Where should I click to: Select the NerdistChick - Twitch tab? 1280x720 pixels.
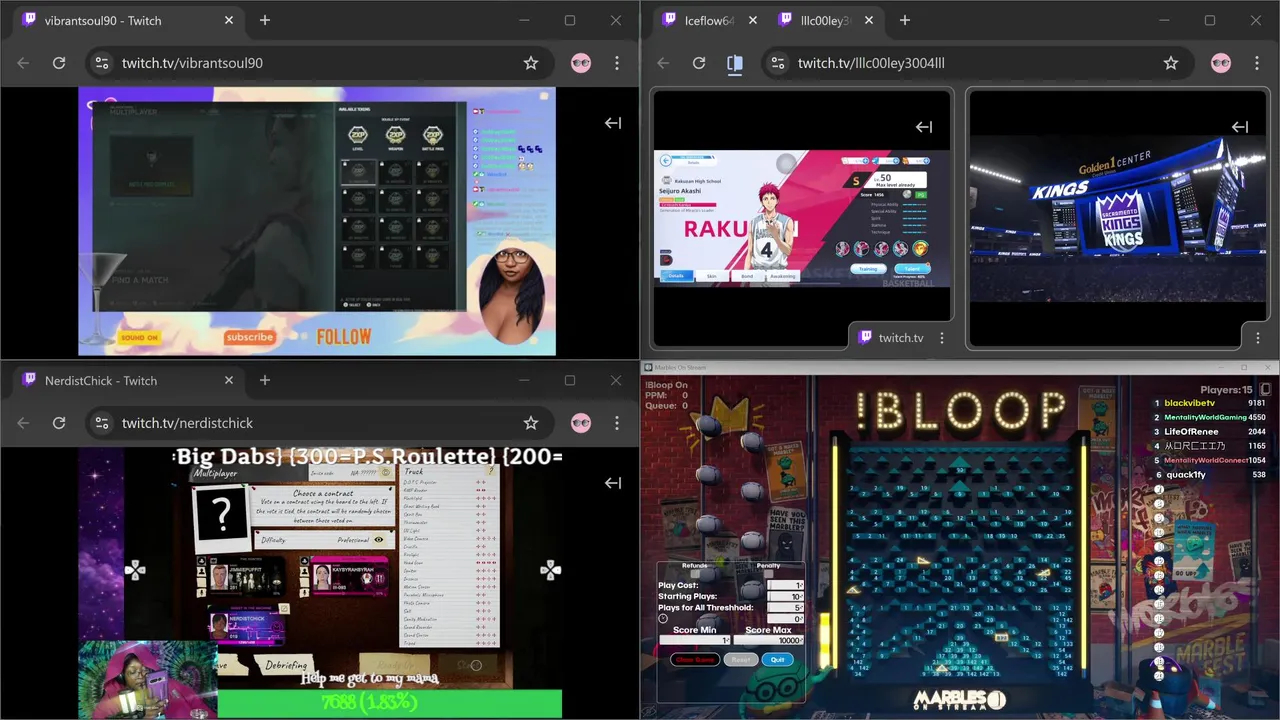128,380
